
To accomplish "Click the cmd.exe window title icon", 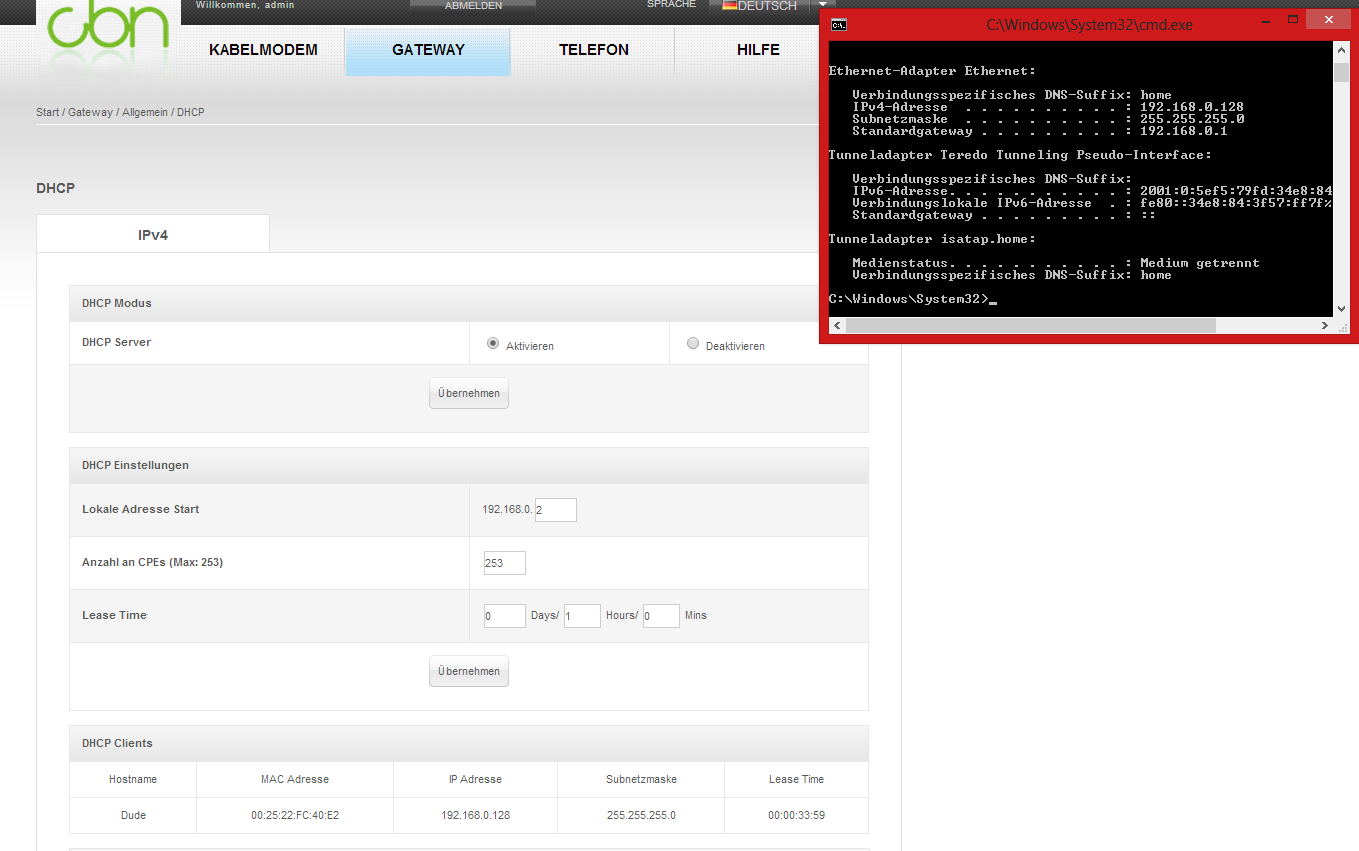I will pos(840,25).
